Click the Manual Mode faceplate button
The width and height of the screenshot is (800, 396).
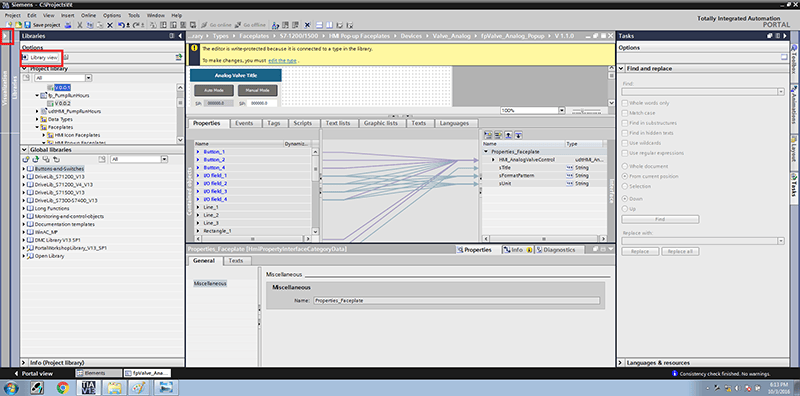258,90
